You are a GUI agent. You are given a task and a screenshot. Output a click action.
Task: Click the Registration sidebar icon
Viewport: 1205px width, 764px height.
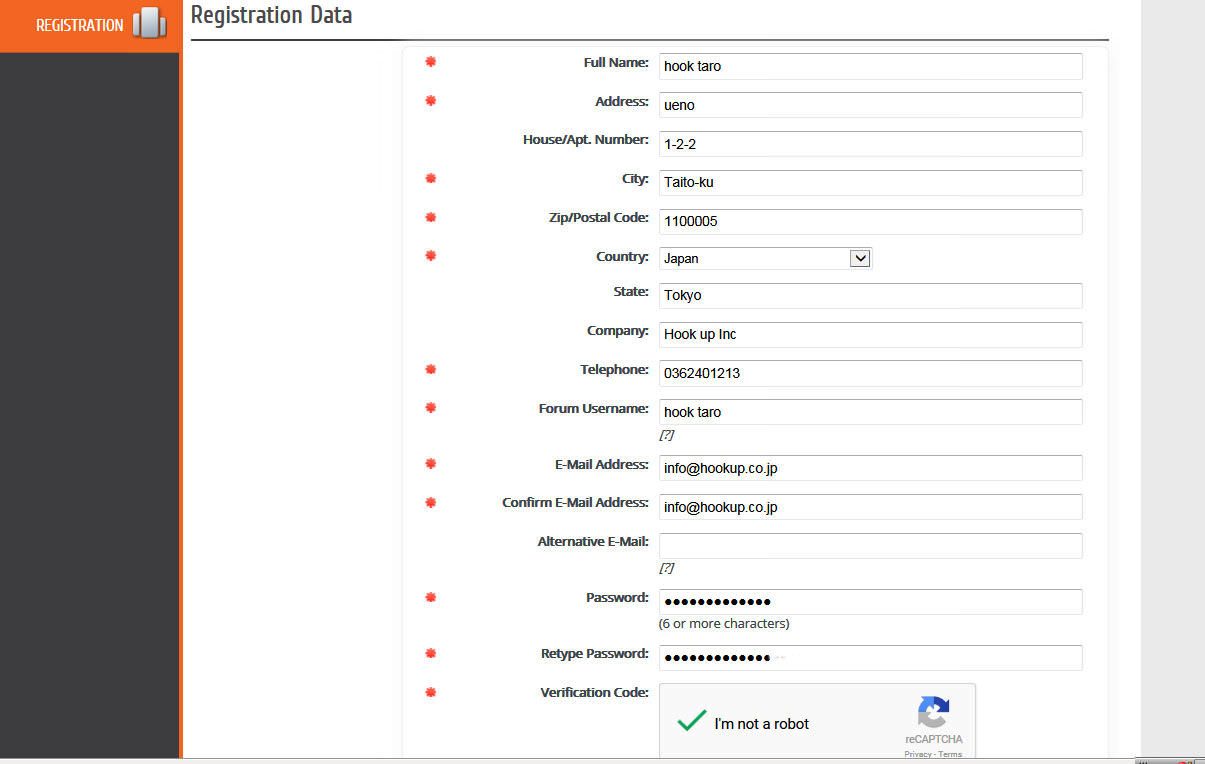pos(149,23)
